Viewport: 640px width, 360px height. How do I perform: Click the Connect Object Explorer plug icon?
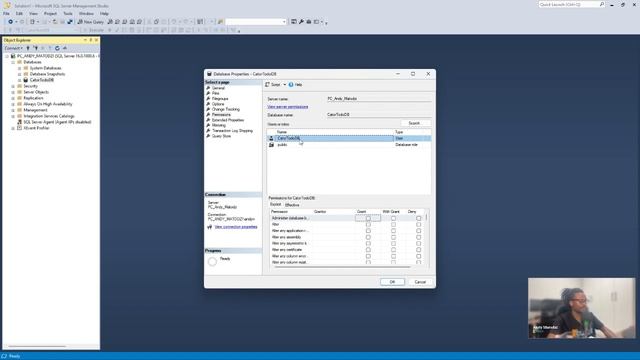(28, 48)
